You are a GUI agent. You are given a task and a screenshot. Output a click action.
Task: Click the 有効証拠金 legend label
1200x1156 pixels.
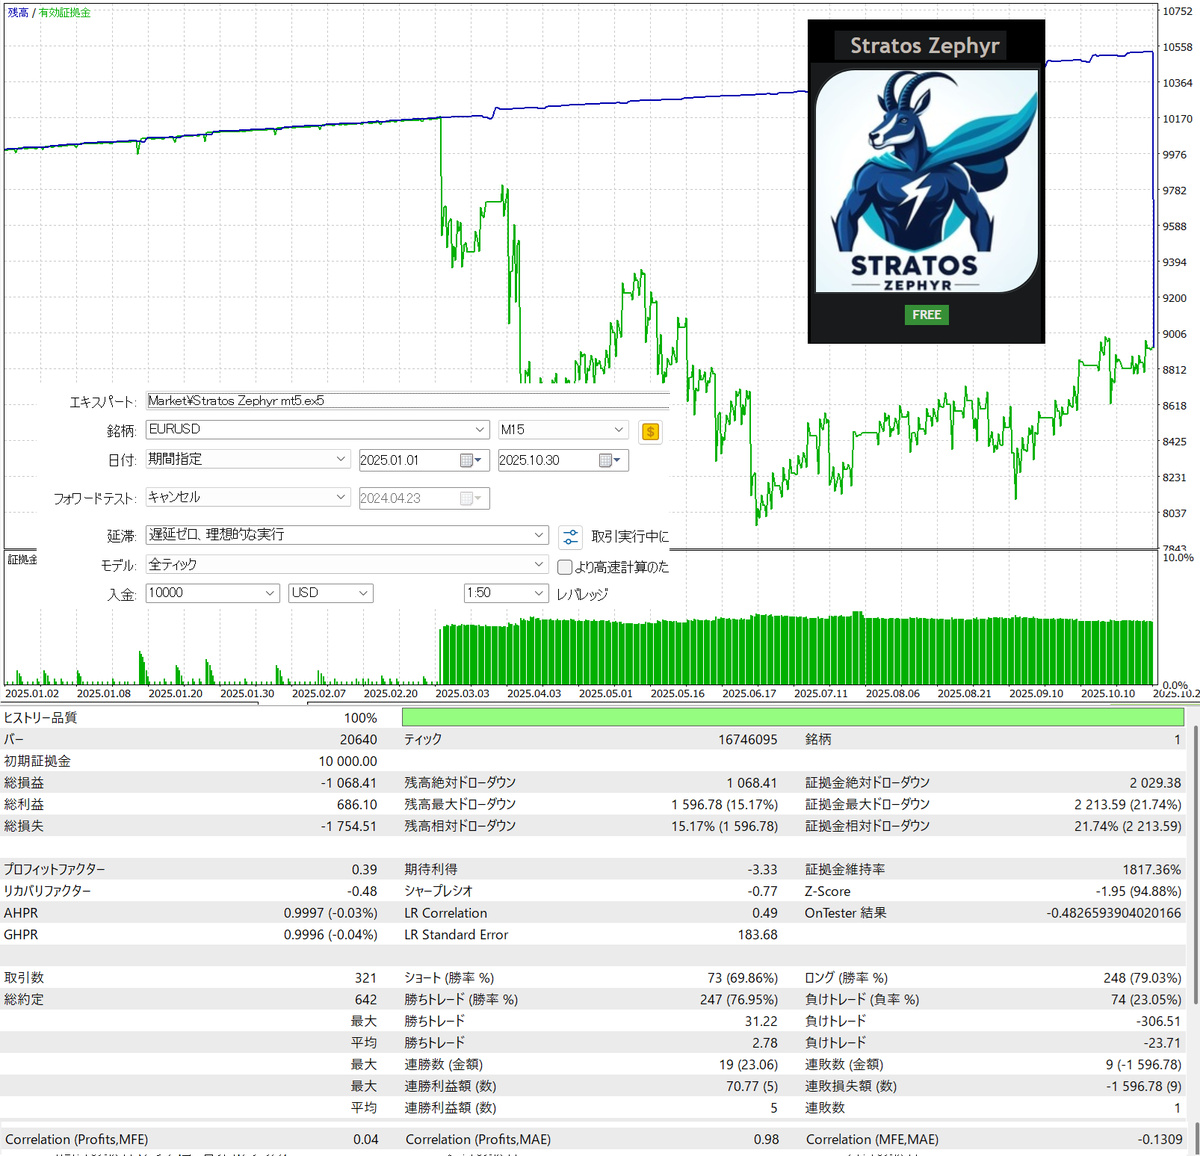(x=65, y=13)
